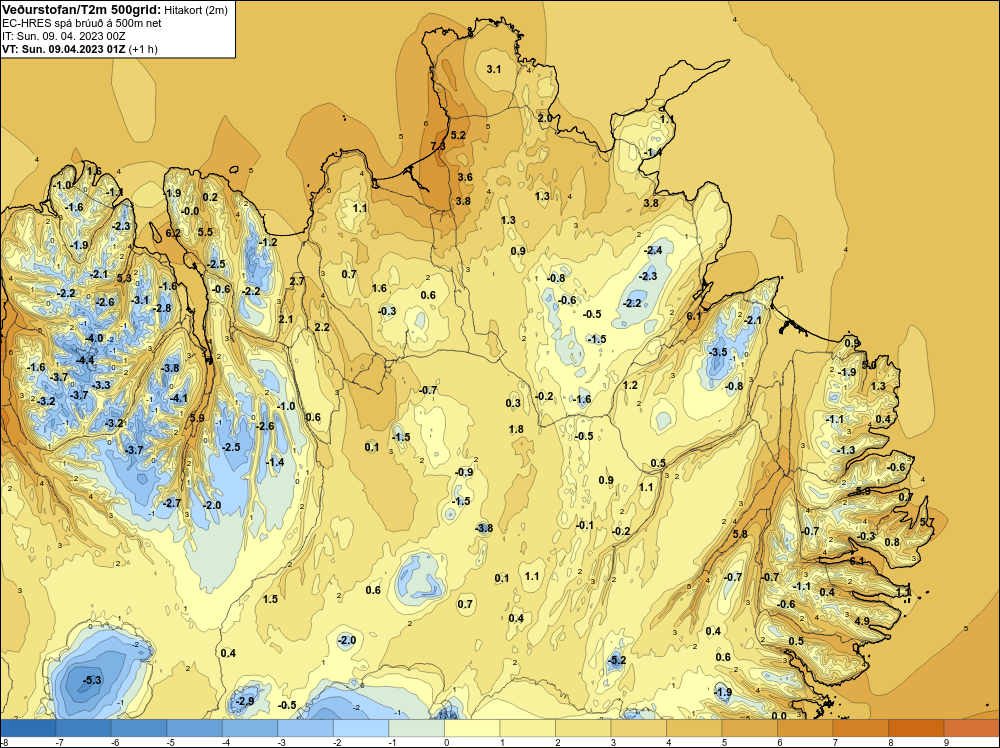
Task: Select legend color between -1 and 0
Action: tap(416, 728)
